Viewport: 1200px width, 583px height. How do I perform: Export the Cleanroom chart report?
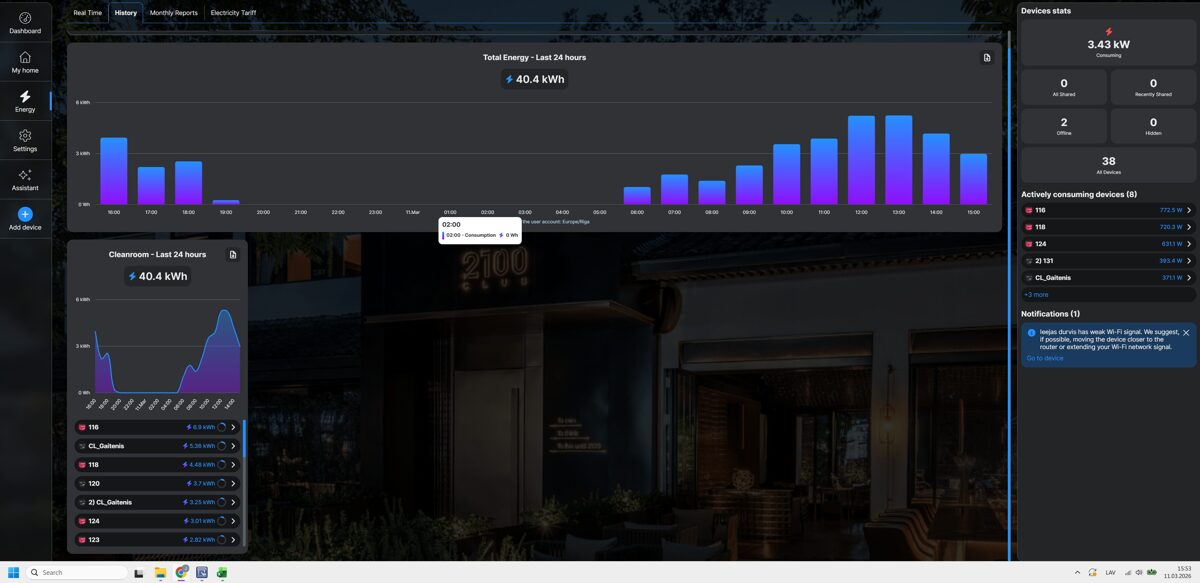233,255
